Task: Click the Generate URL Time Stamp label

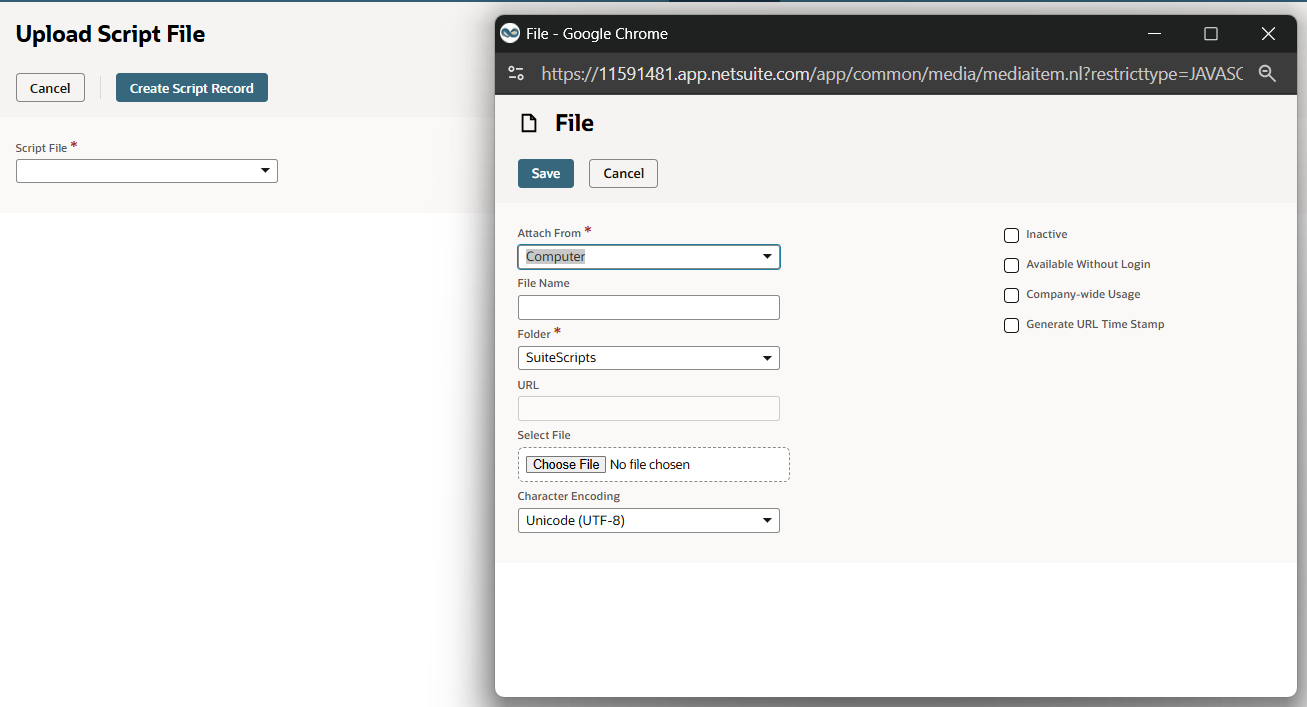Action: pos(1095,324)
